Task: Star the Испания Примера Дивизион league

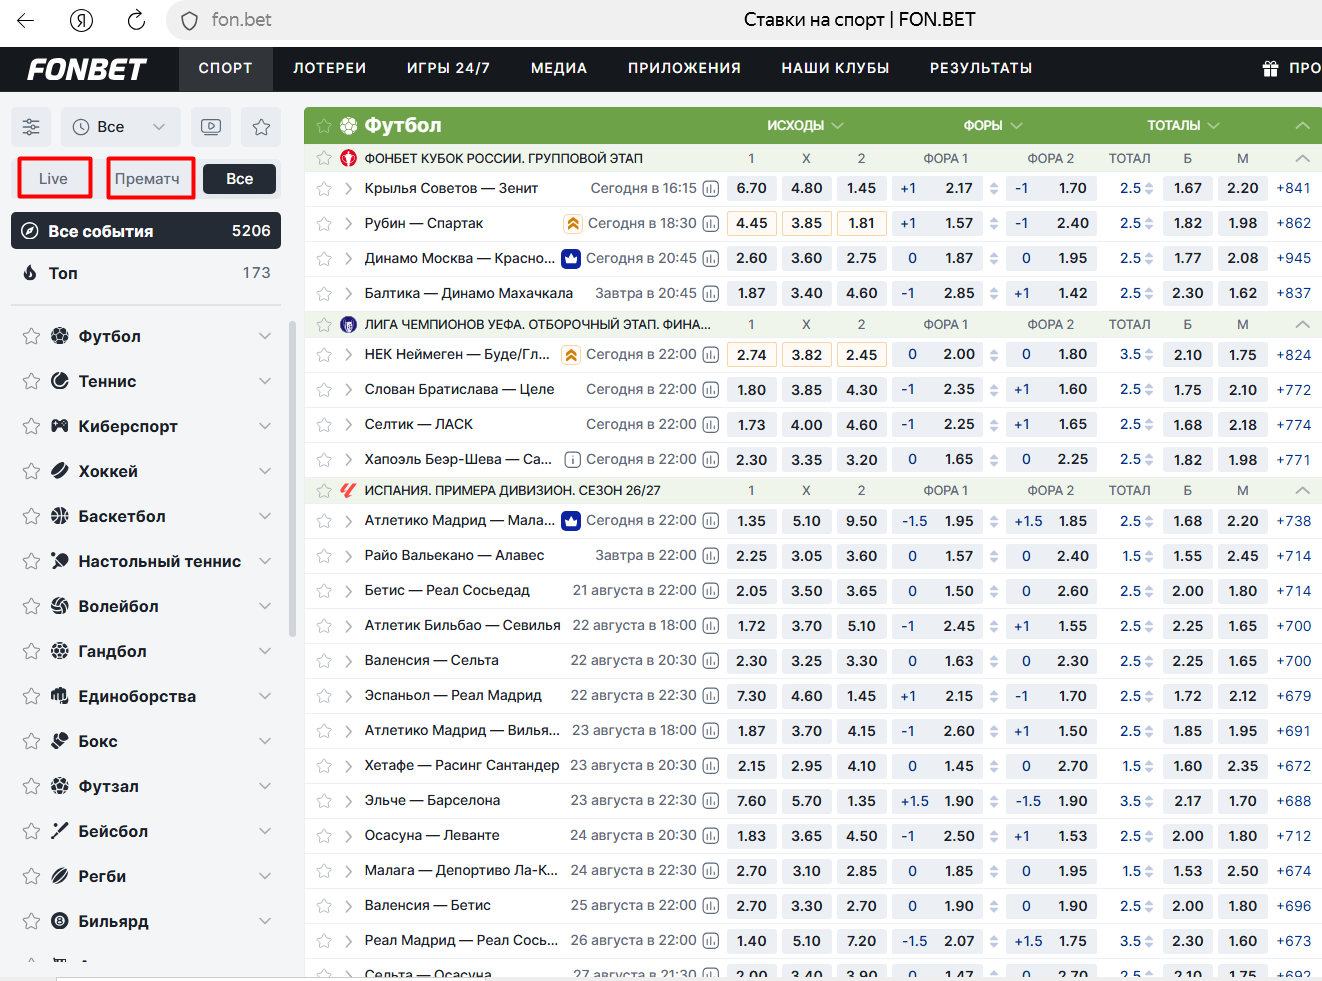Action: (324, 490)
